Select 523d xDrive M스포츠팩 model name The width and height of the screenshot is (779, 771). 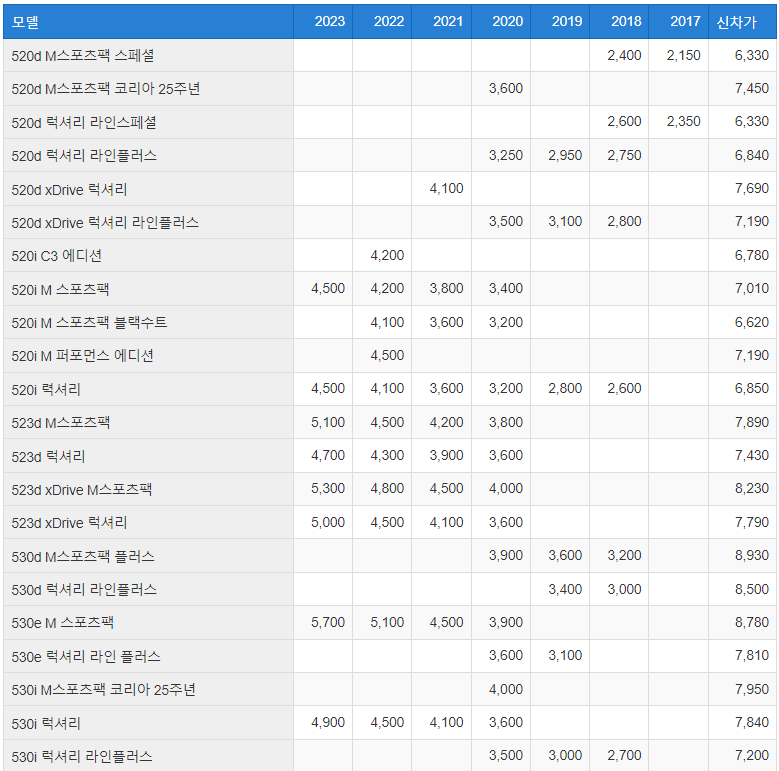81,489
